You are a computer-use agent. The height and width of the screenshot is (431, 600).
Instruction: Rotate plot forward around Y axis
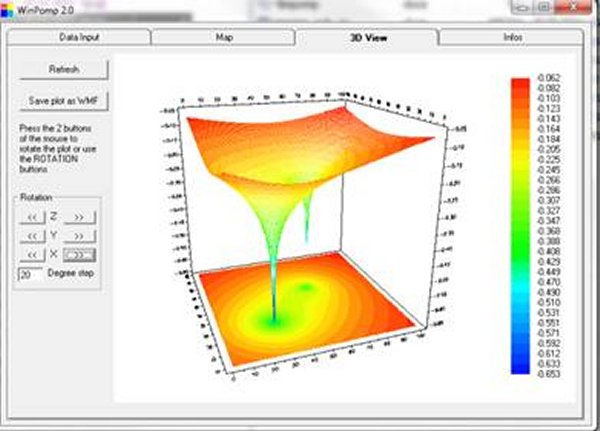tap(78, 235)
